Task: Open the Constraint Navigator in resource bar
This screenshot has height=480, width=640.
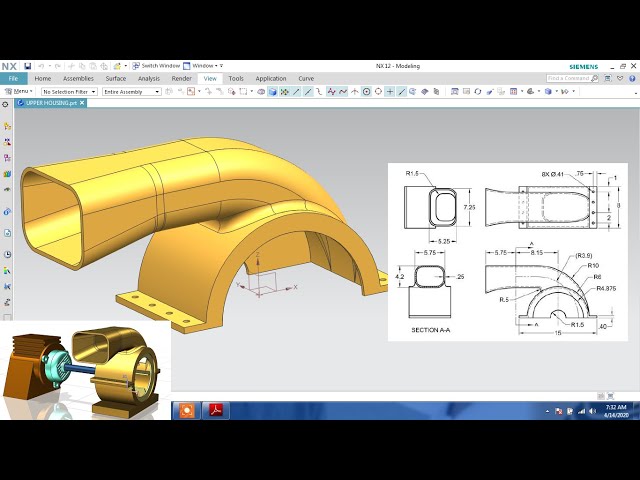Action: click(x=7, y=142)
